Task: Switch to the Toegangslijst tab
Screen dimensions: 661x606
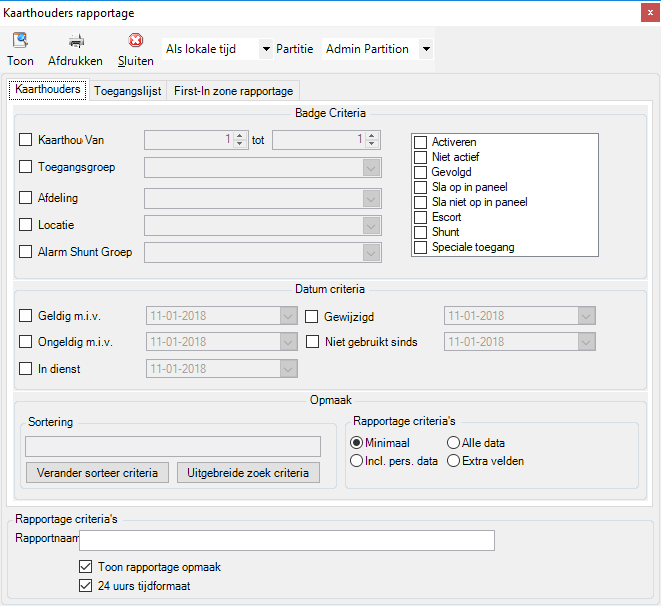Action: [x=127, y=91]
